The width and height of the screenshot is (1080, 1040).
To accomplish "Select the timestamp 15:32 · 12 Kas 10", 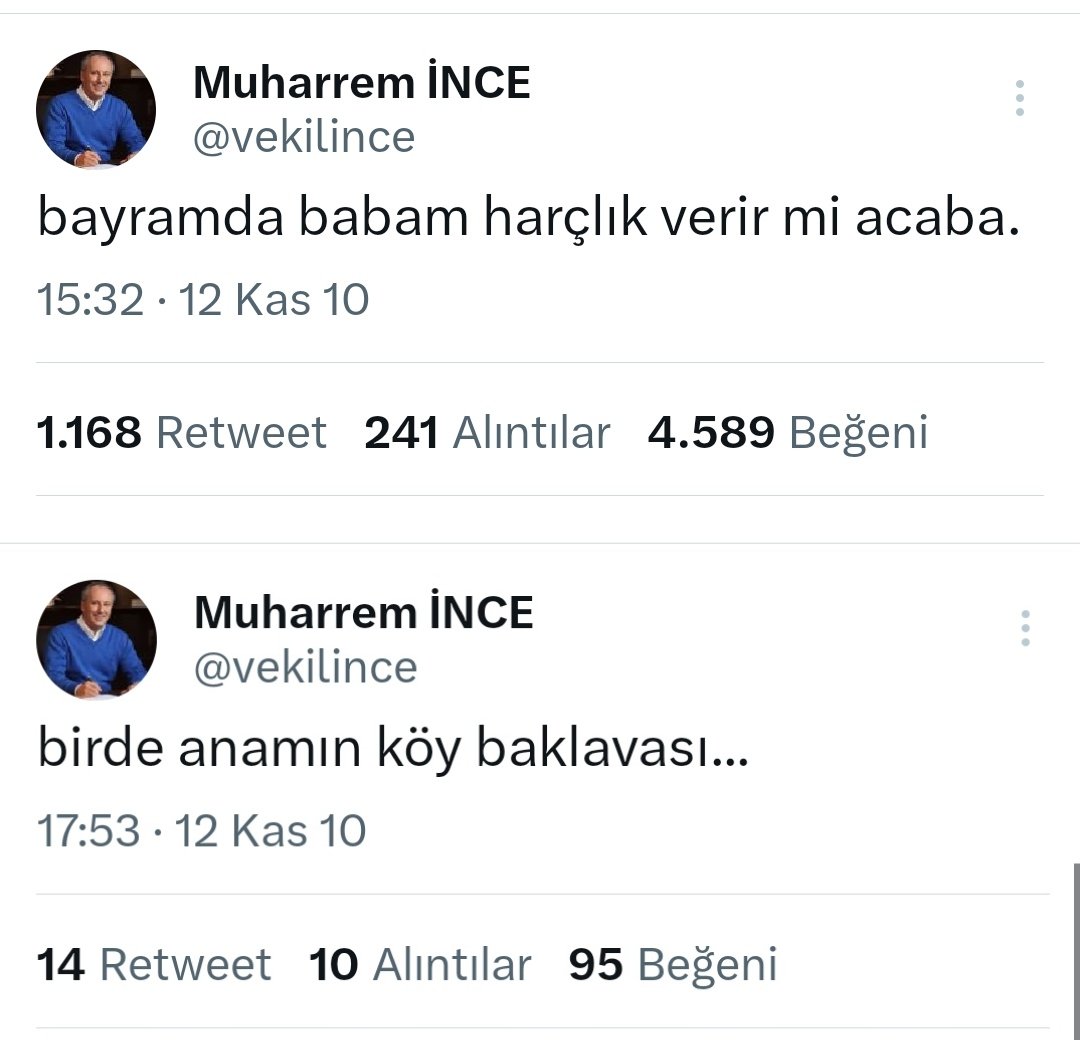I will (202, 299).
